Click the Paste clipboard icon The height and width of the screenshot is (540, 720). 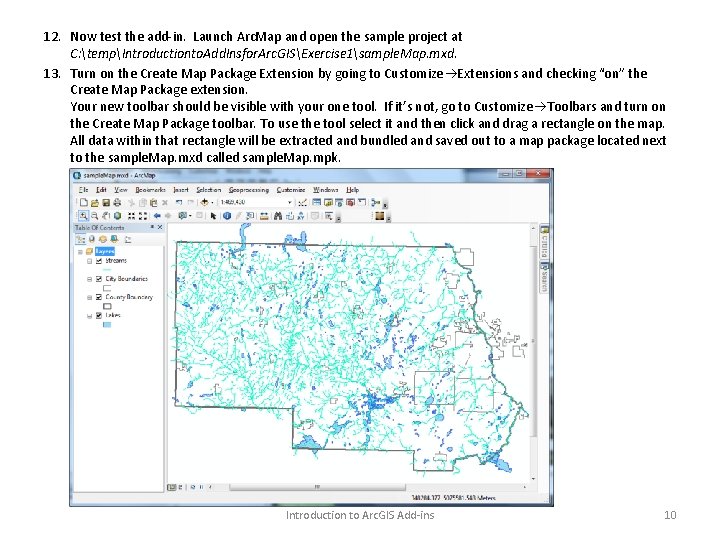click(154, 202)
